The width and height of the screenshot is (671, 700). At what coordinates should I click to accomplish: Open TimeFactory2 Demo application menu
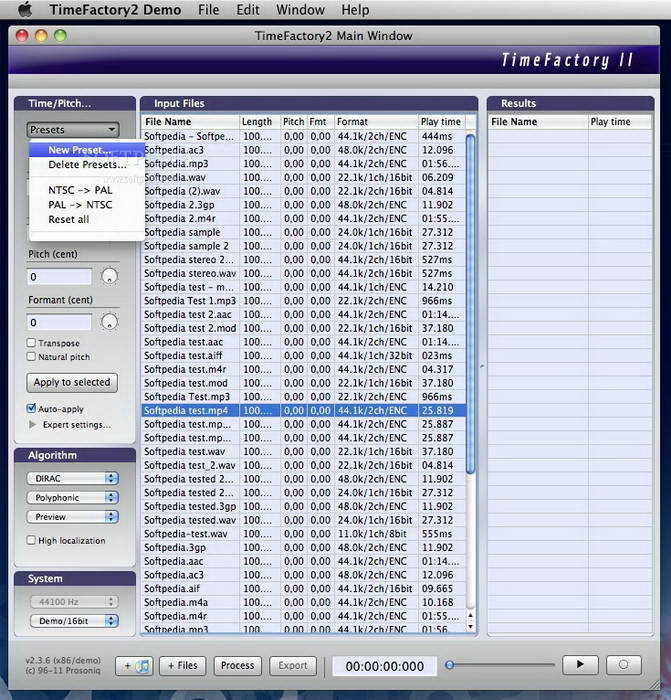pyautogui.click(x=115, y=9)
